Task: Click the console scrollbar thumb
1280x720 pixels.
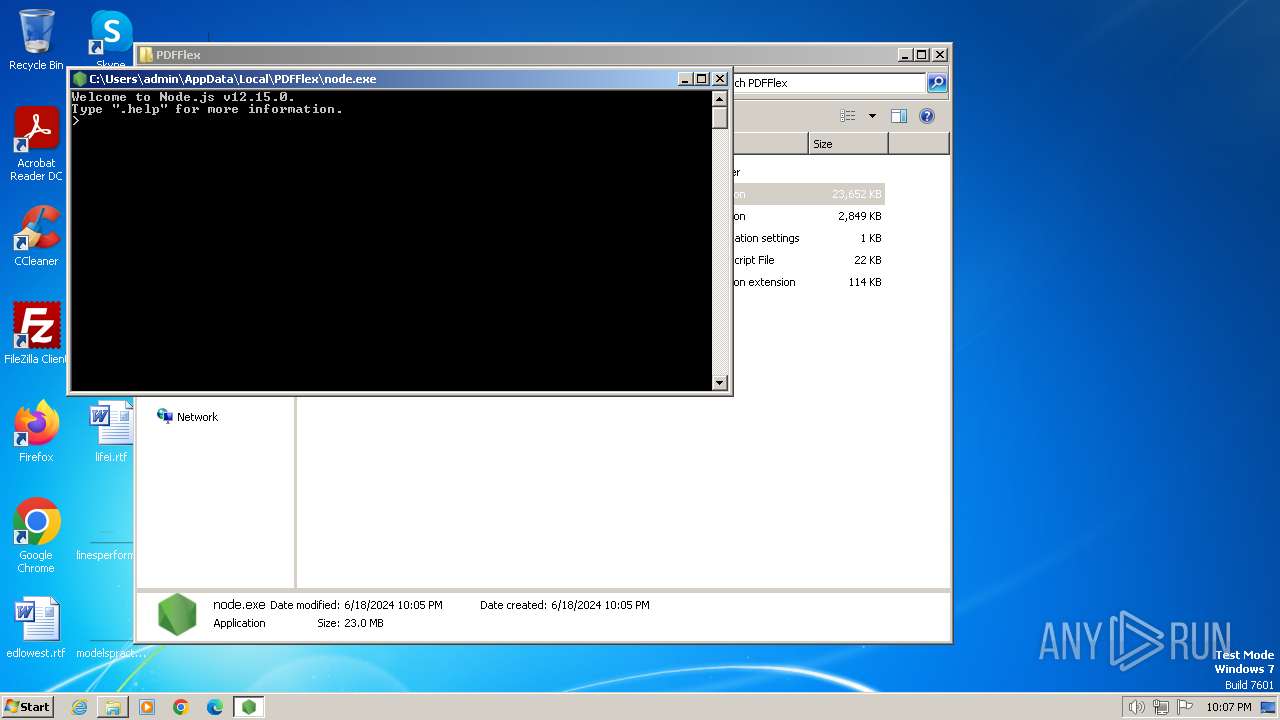Action: (x=719, y=117)
